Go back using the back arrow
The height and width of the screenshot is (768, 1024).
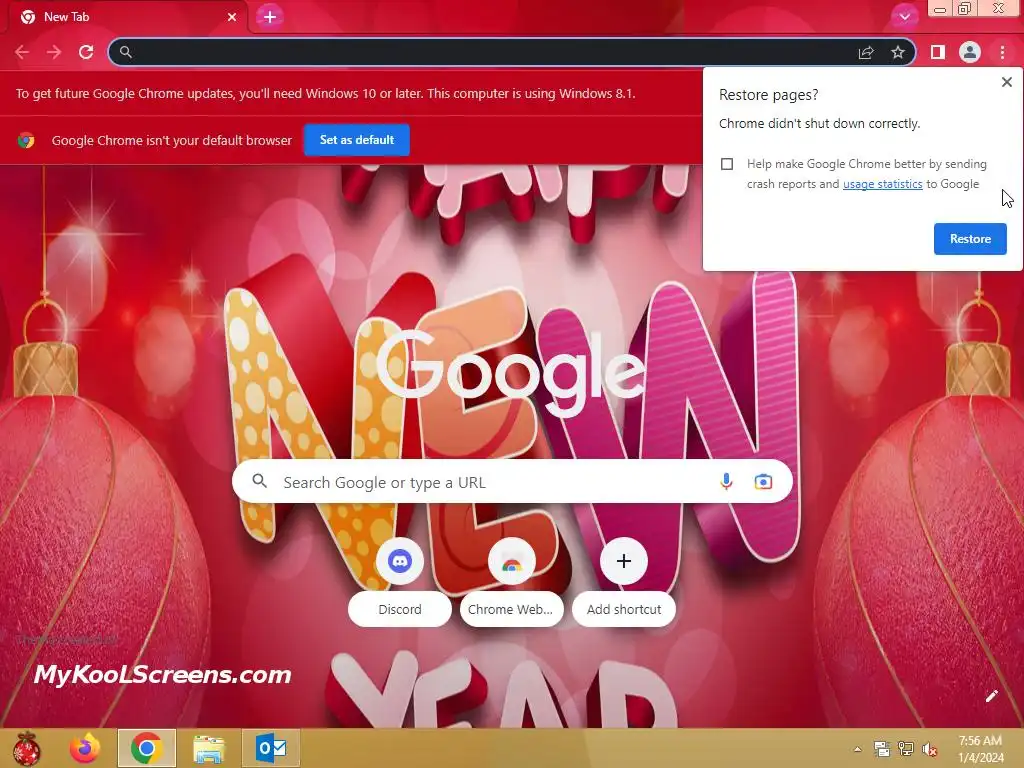click(22, 52)
